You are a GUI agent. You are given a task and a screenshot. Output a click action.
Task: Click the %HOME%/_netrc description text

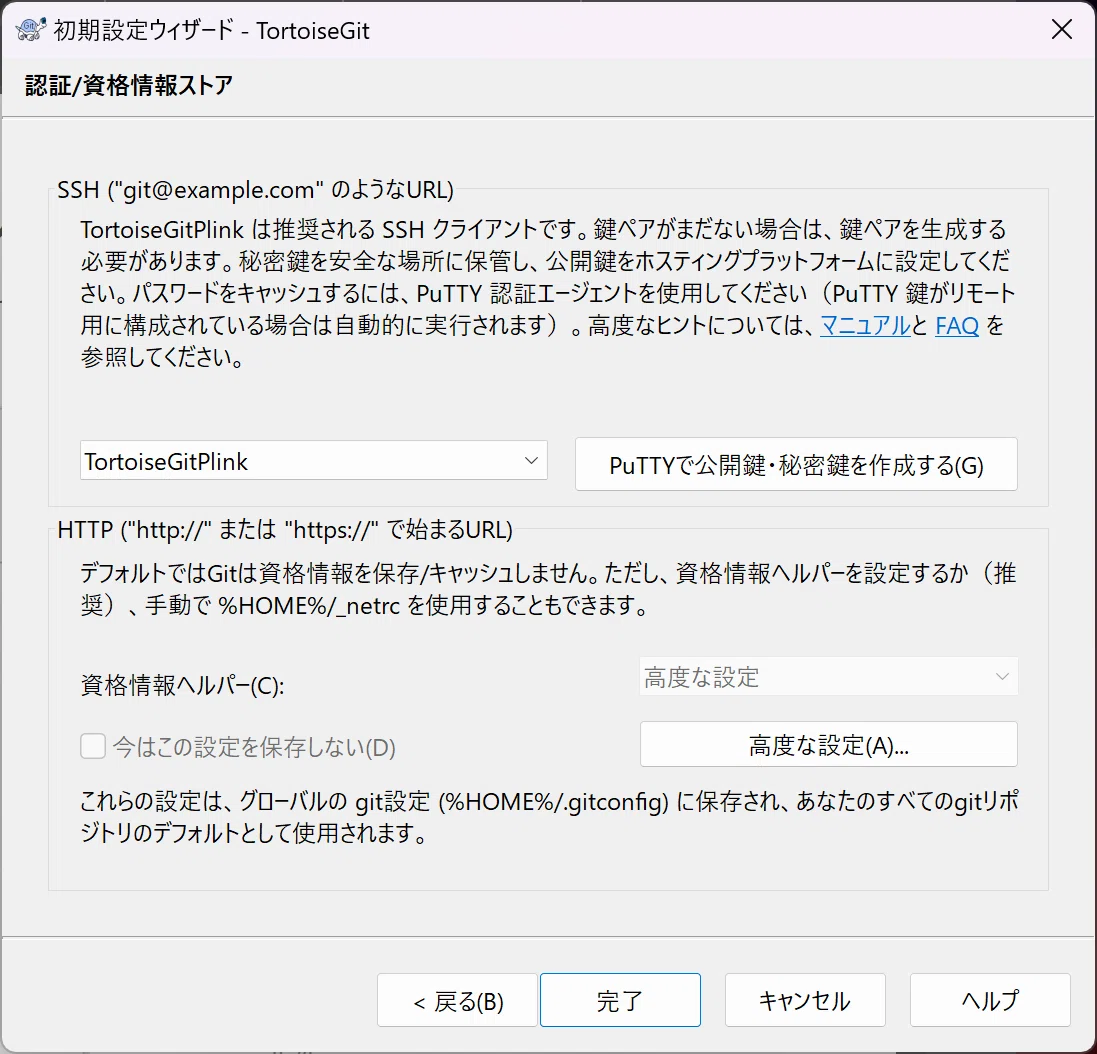pyautogui.click(x=548, y=589)
